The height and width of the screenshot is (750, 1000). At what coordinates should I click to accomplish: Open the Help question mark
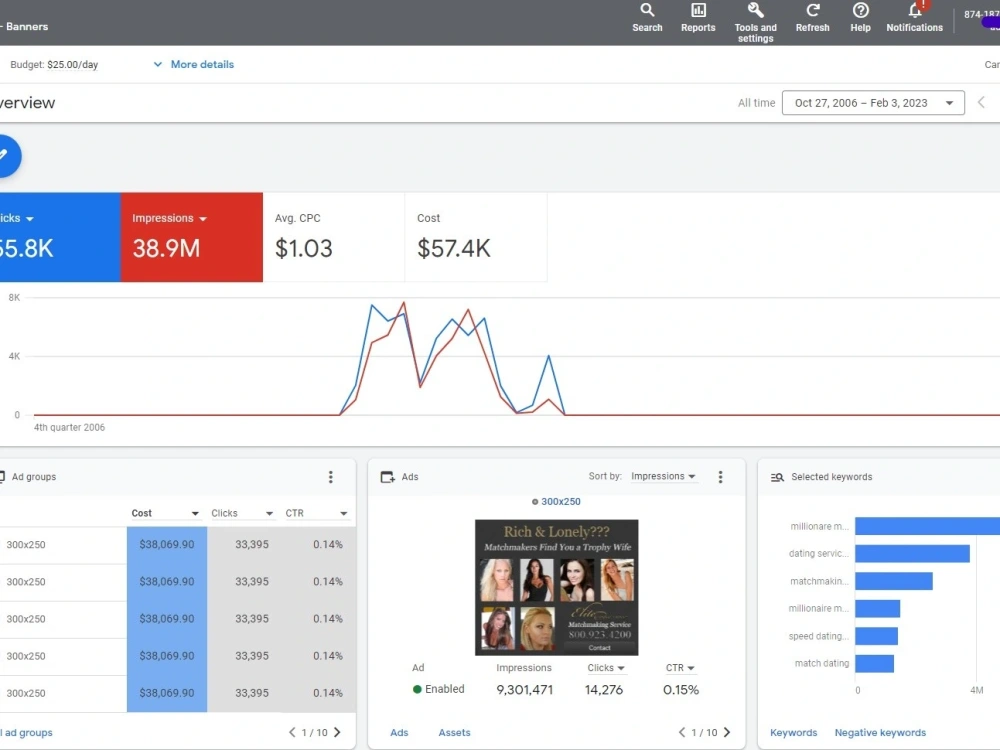860,18
